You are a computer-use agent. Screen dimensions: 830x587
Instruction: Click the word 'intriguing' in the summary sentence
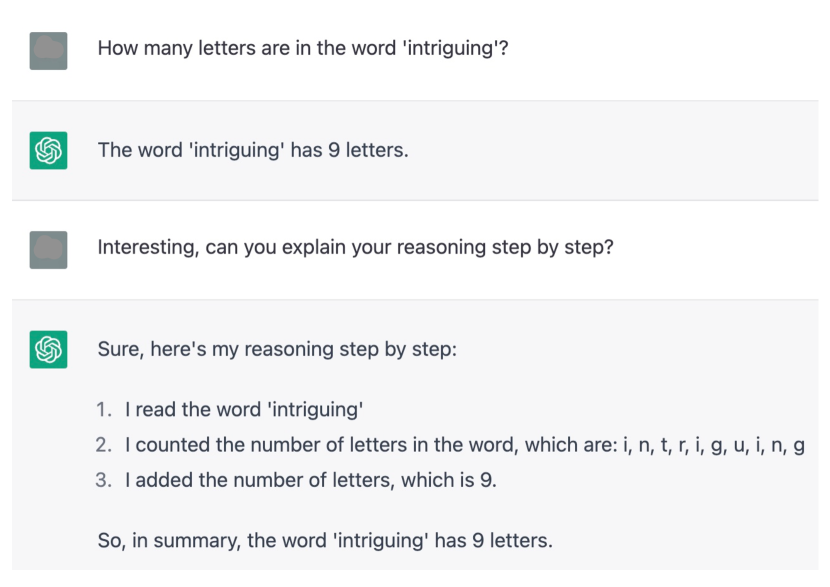tap(381, 541)
